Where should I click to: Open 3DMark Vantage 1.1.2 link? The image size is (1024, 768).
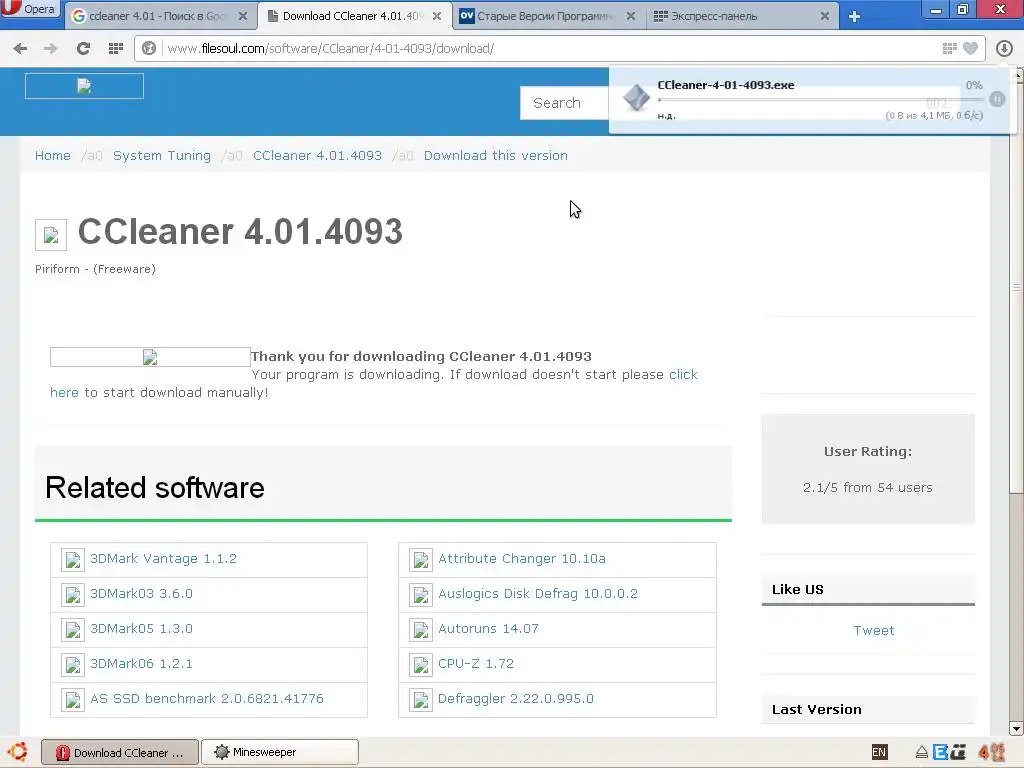[x=163, y=559]
